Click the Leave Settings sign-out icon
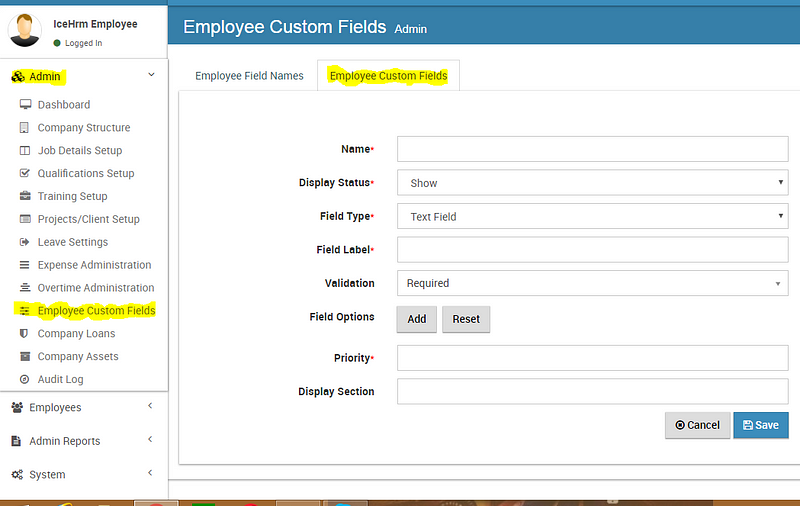Image resolution: width=800 pixels, height=506 pixels. pyautogui.click(x=24, y=242)
